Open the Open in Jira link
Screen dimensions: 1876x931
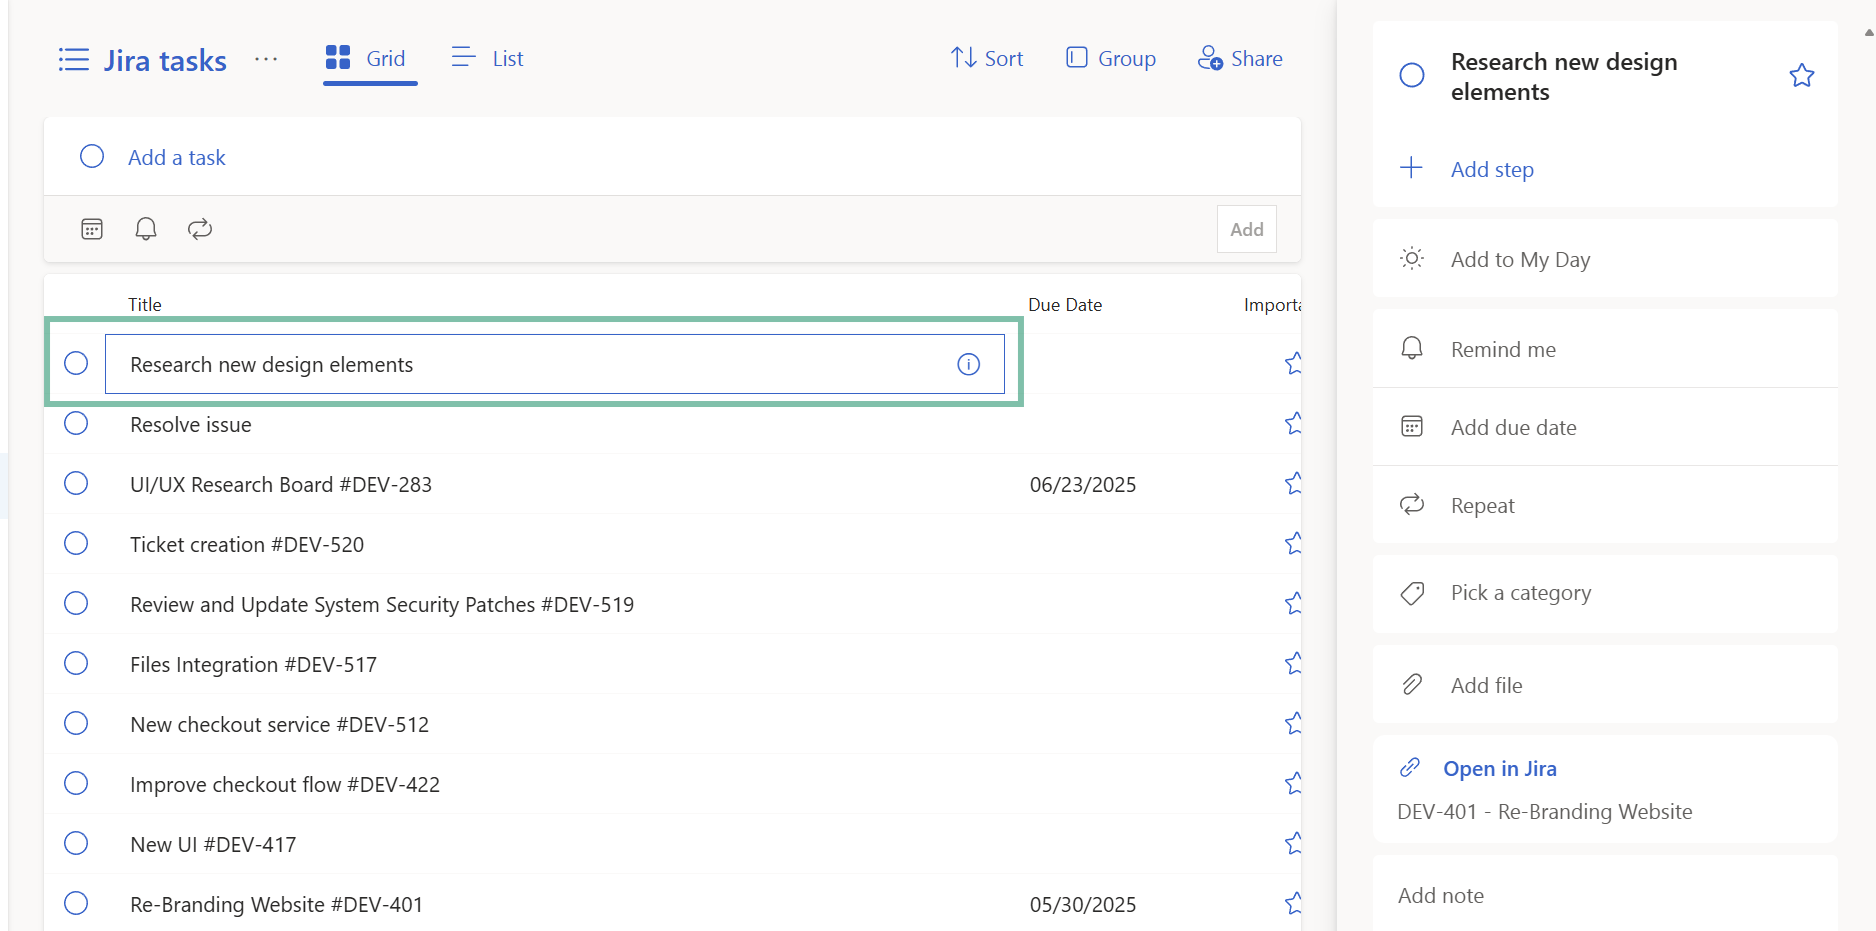point(1499,769)
